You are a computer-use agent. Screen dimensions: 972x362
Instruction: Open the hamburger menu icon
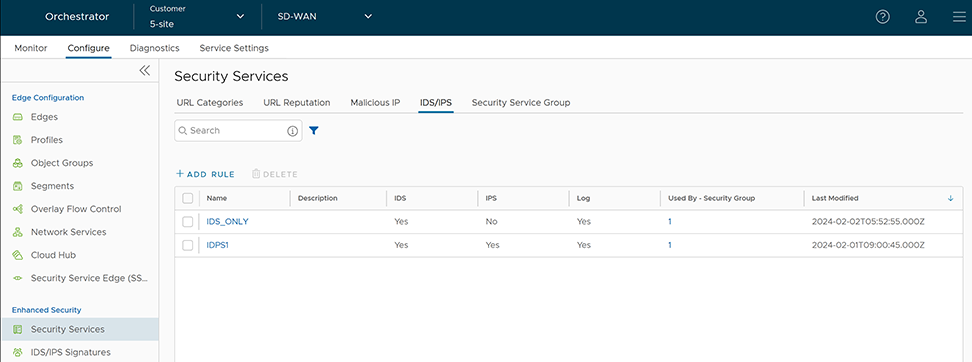(x=959, y=17)
